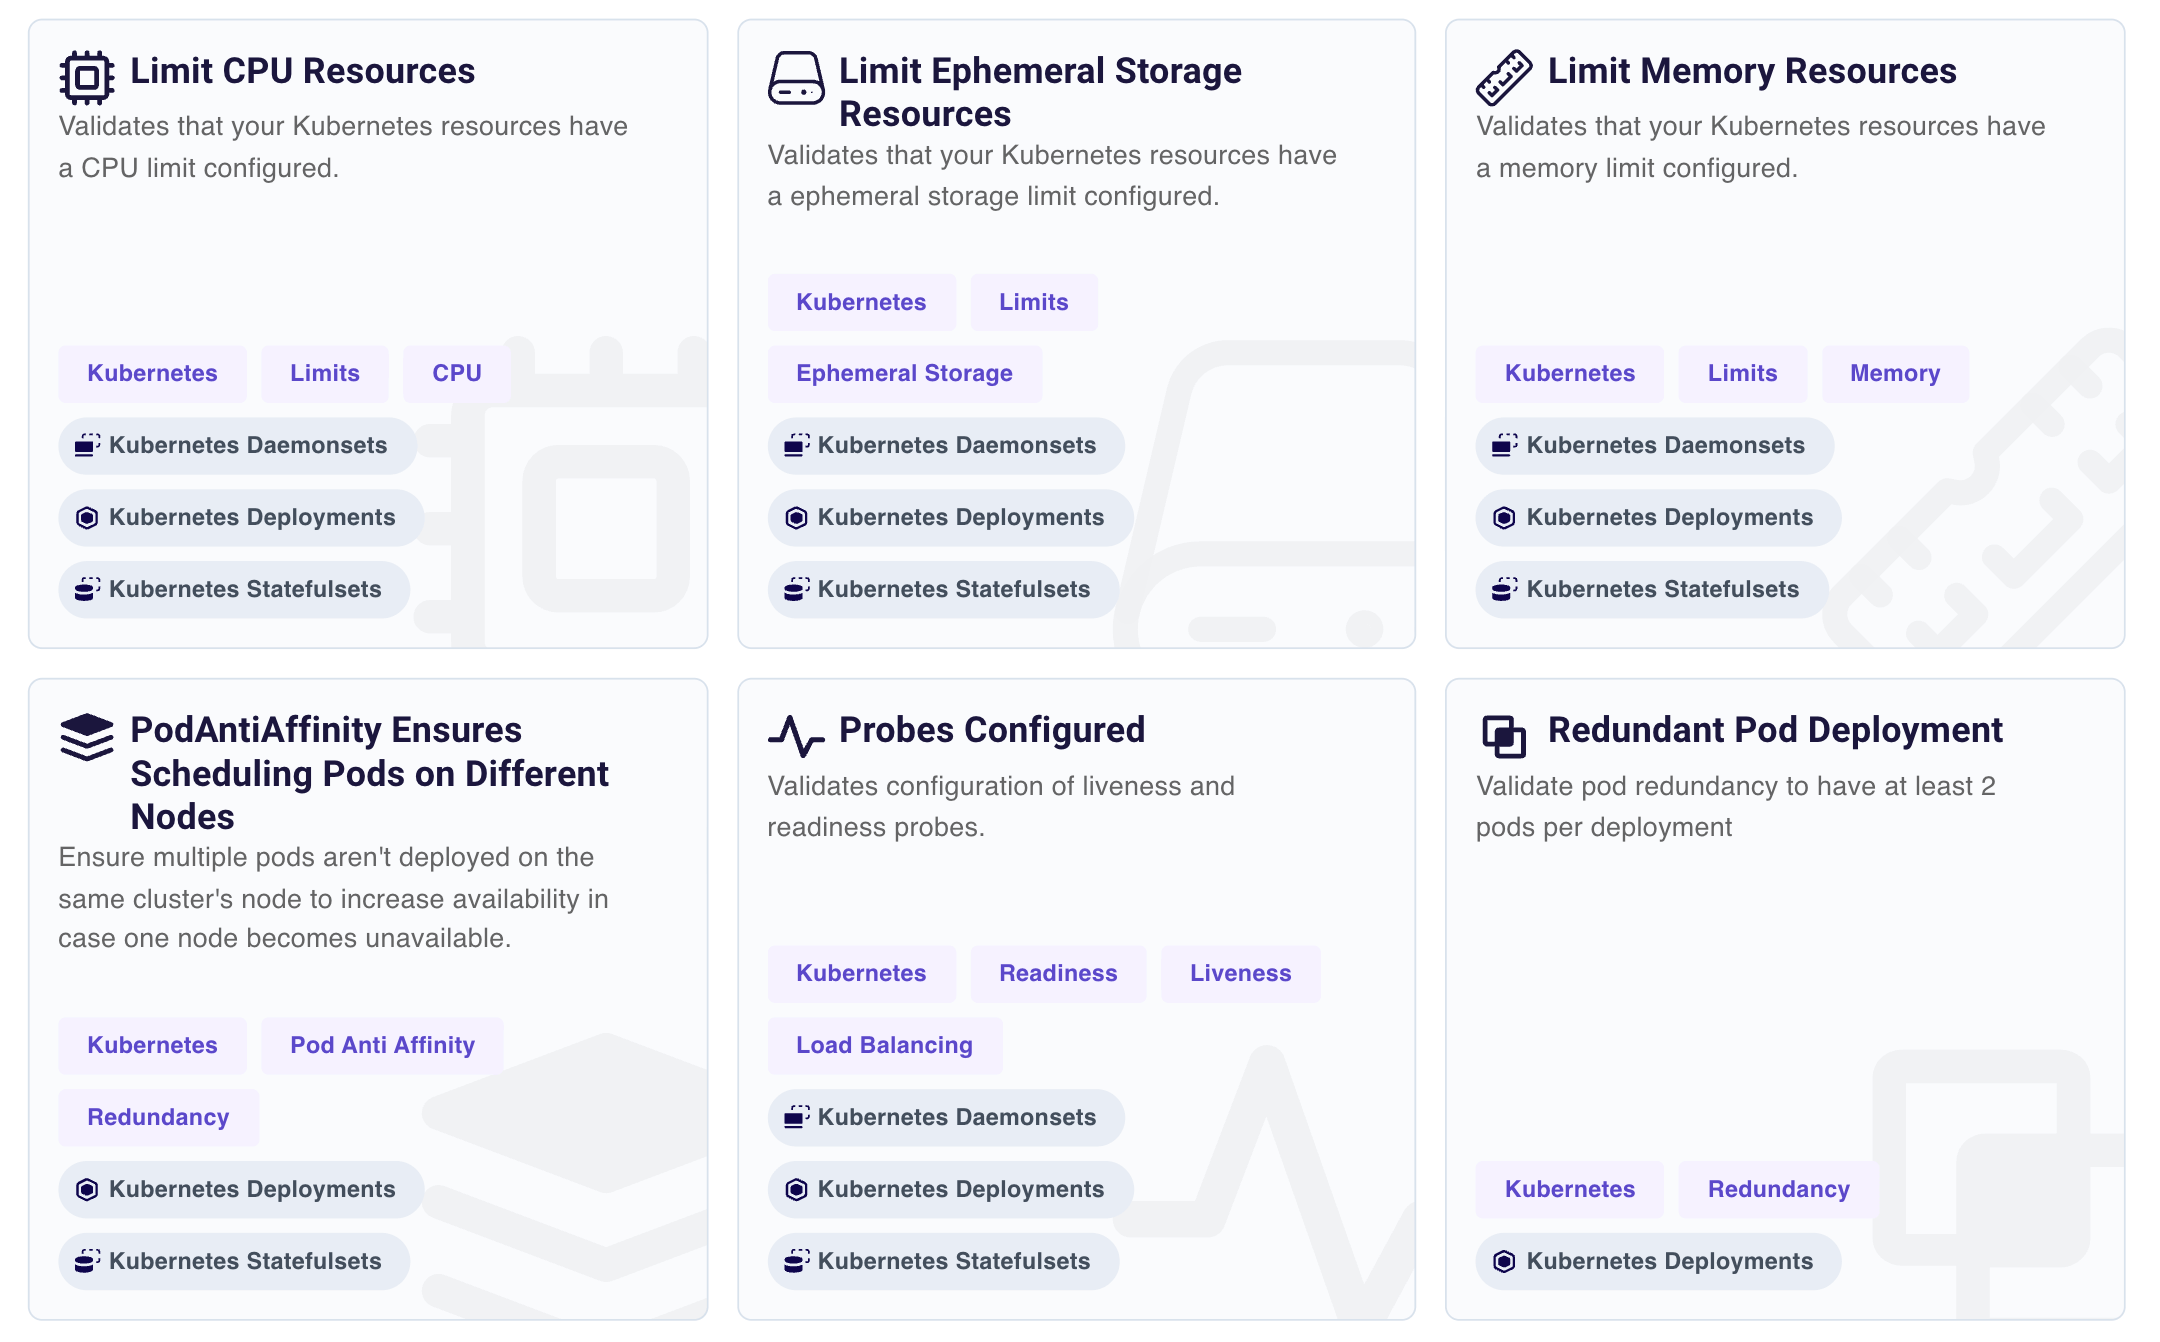Click the hard drive icon for Ephemeral Storage

796,78
